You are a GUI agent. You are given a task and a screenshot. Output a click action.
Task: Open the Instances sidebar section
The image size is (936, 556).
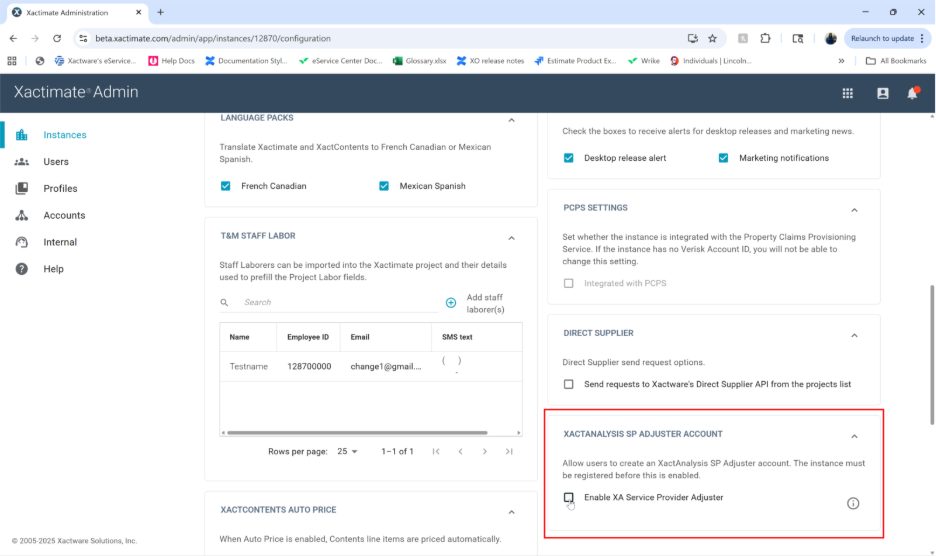pos(64,135)
